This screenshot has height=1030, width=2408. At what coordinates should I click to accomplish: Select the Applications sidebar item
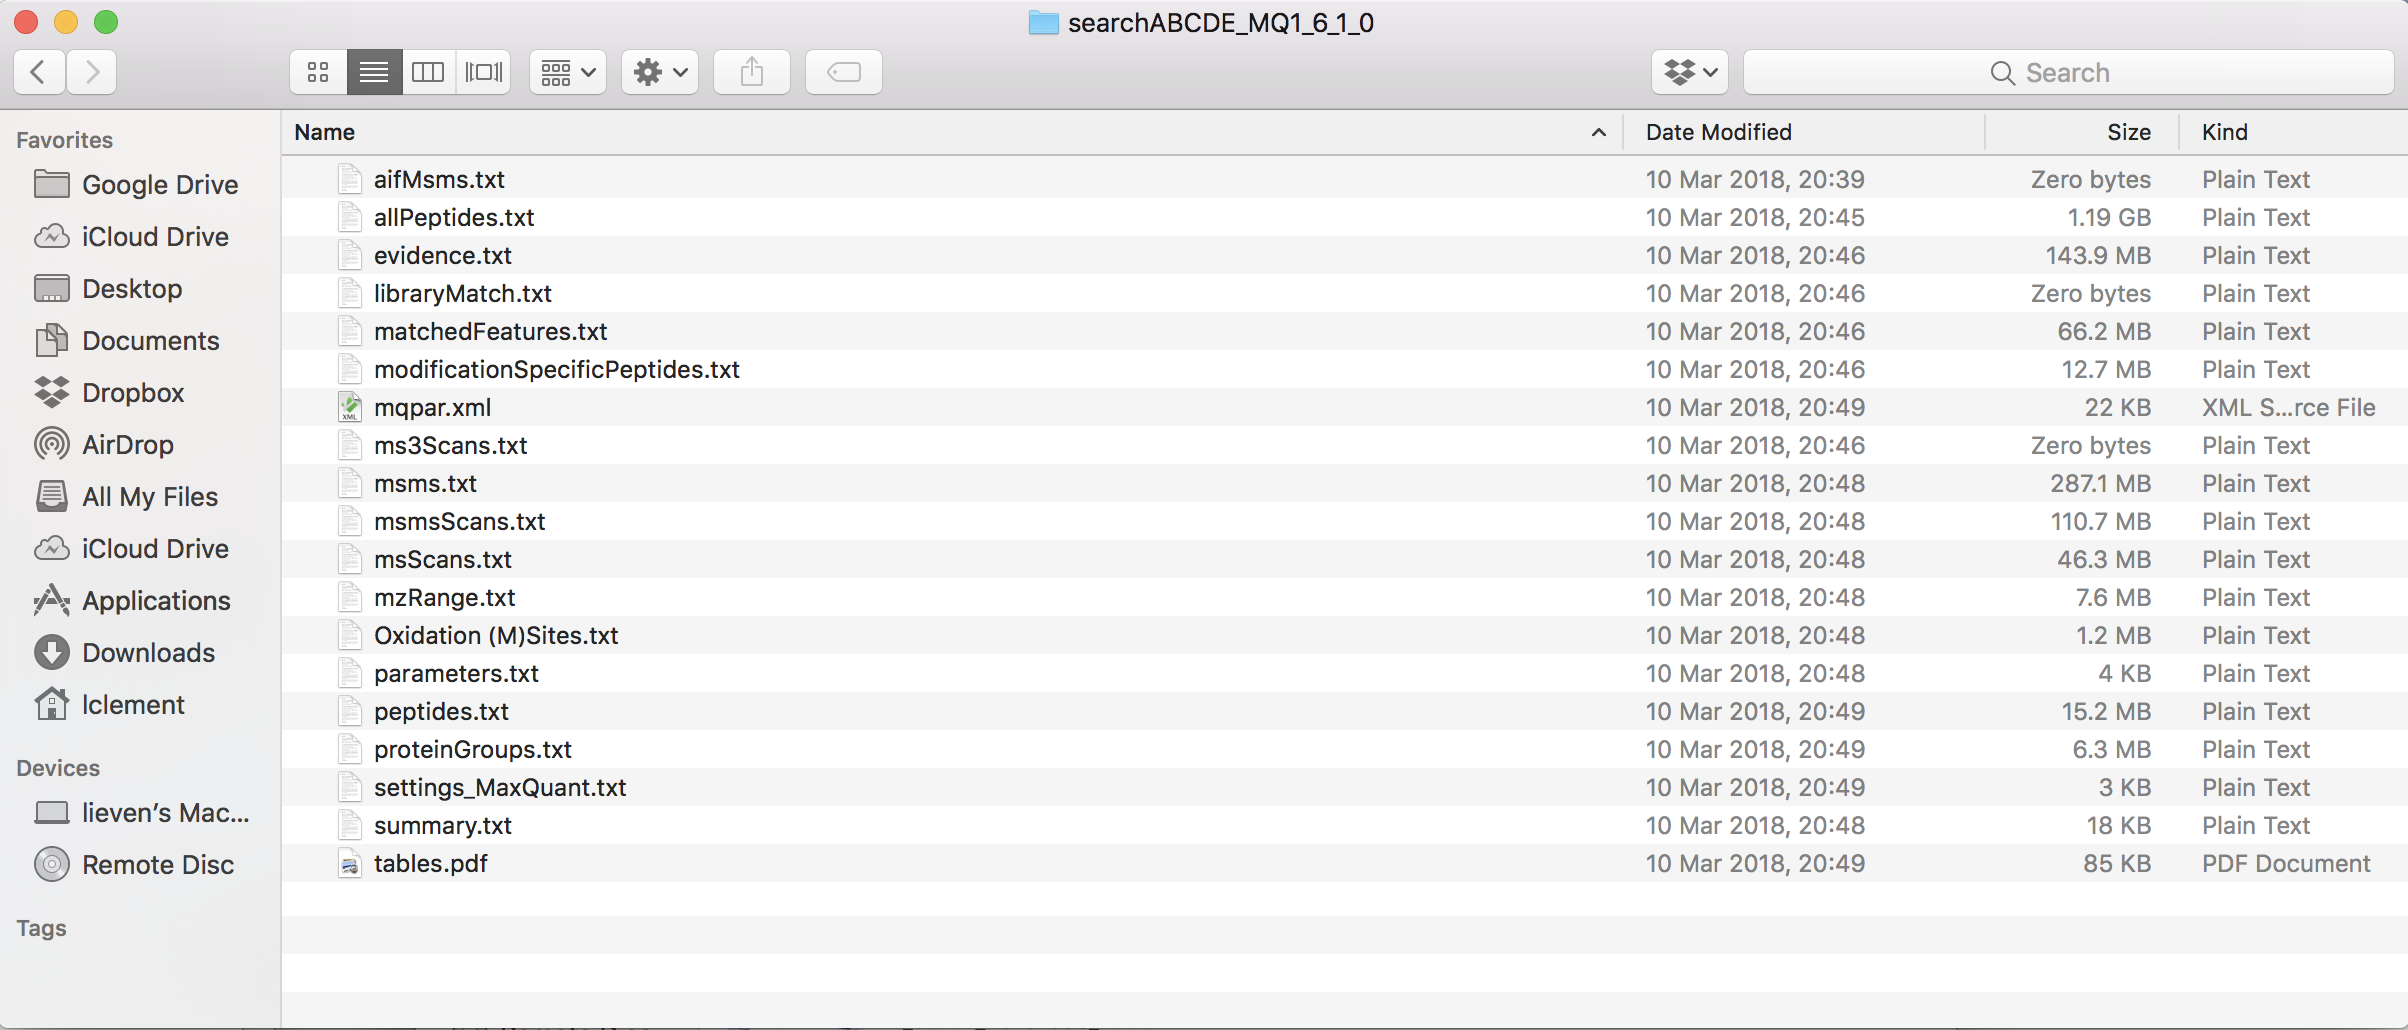[156, 601]
